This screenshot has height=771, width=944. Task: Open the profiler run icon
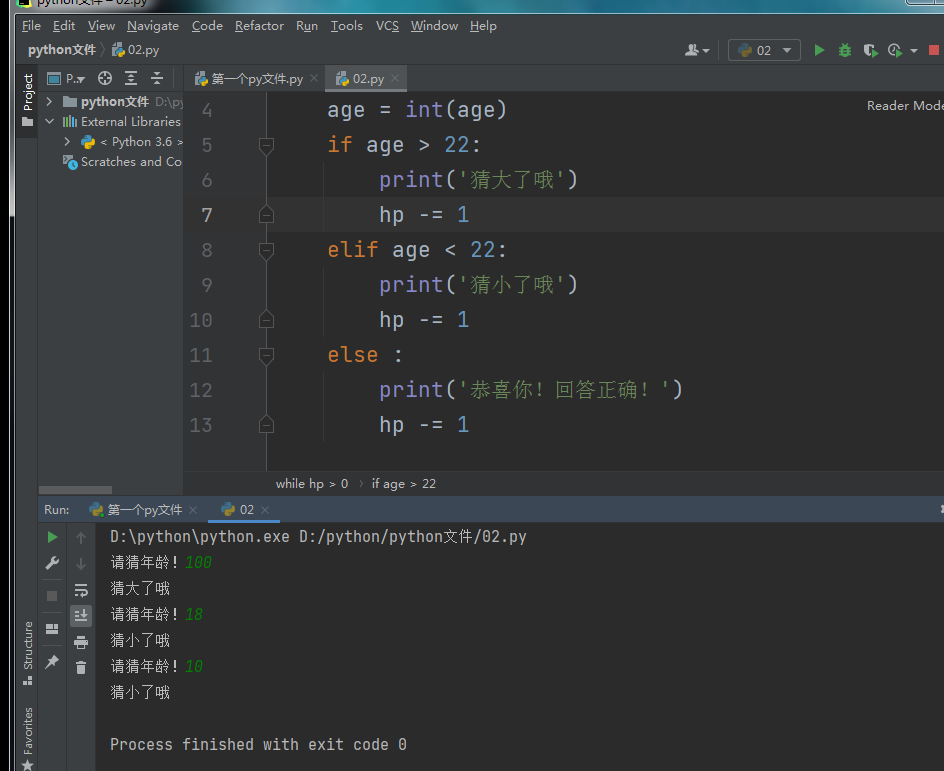coord(895,50)
